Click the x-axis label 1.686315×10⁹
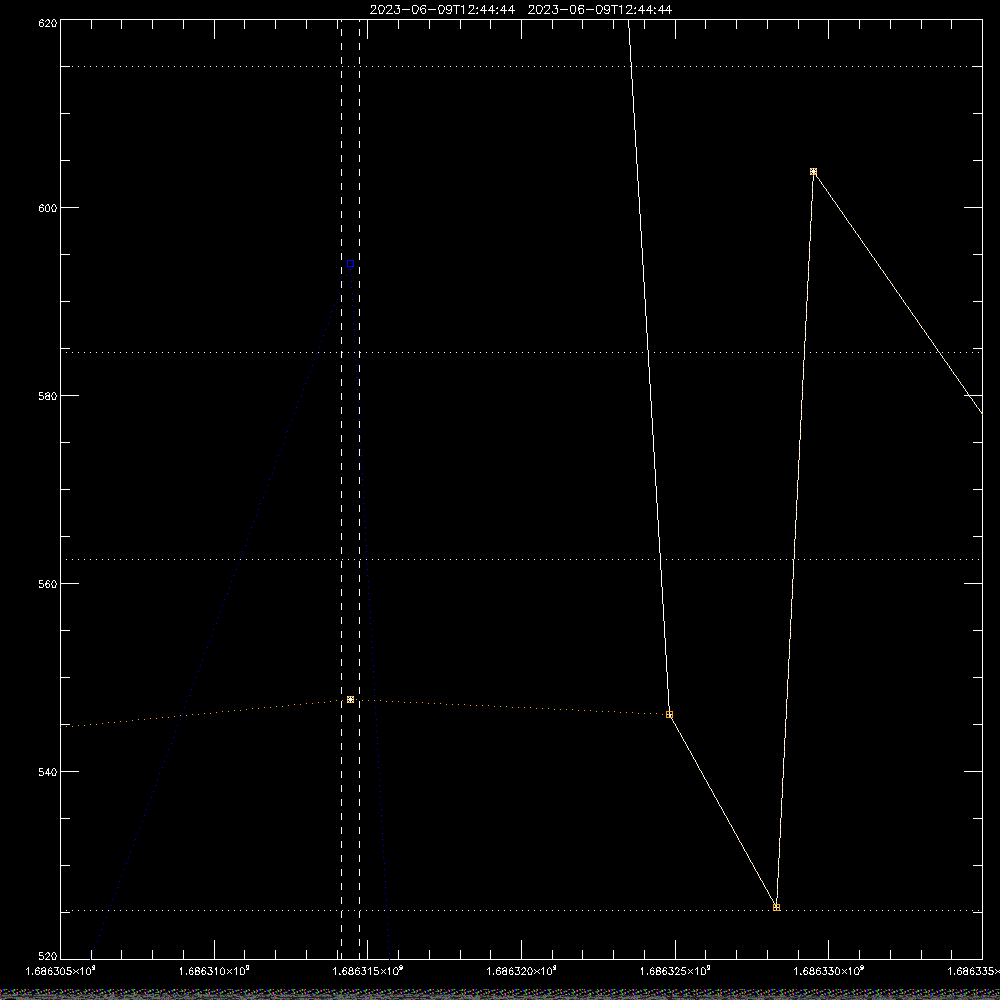 point(368,971)
